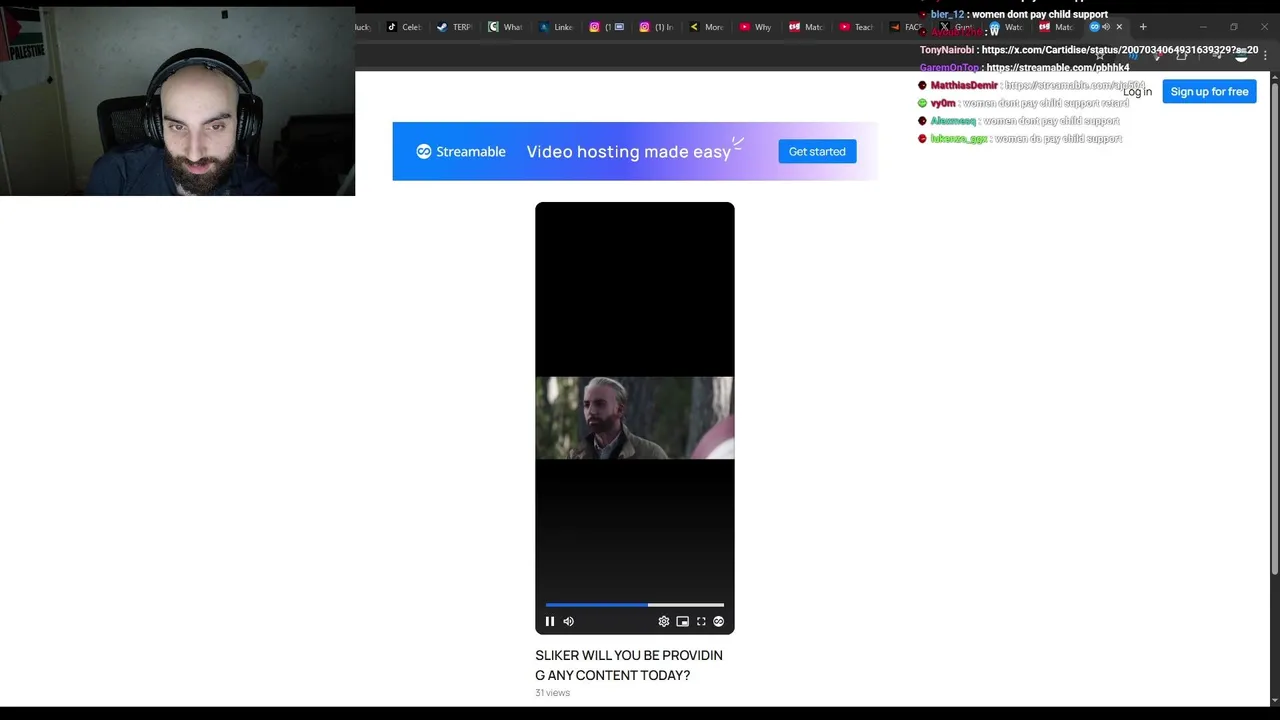Click the video frame showing the bearded man
The width and height of the screenshot is (1280, 720).
point(634,418)
